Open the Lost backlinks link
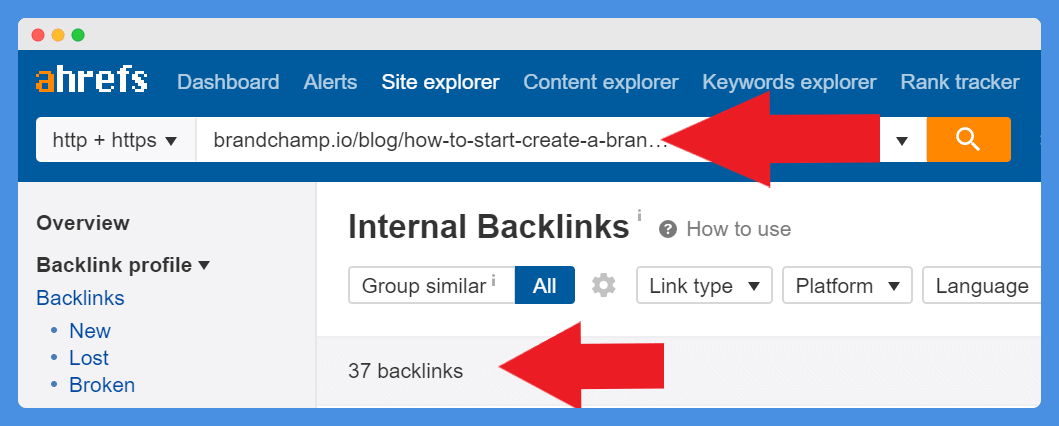The width and height of the screenshot is (1059, 426). pyautogui.click(x=88, y=358)
